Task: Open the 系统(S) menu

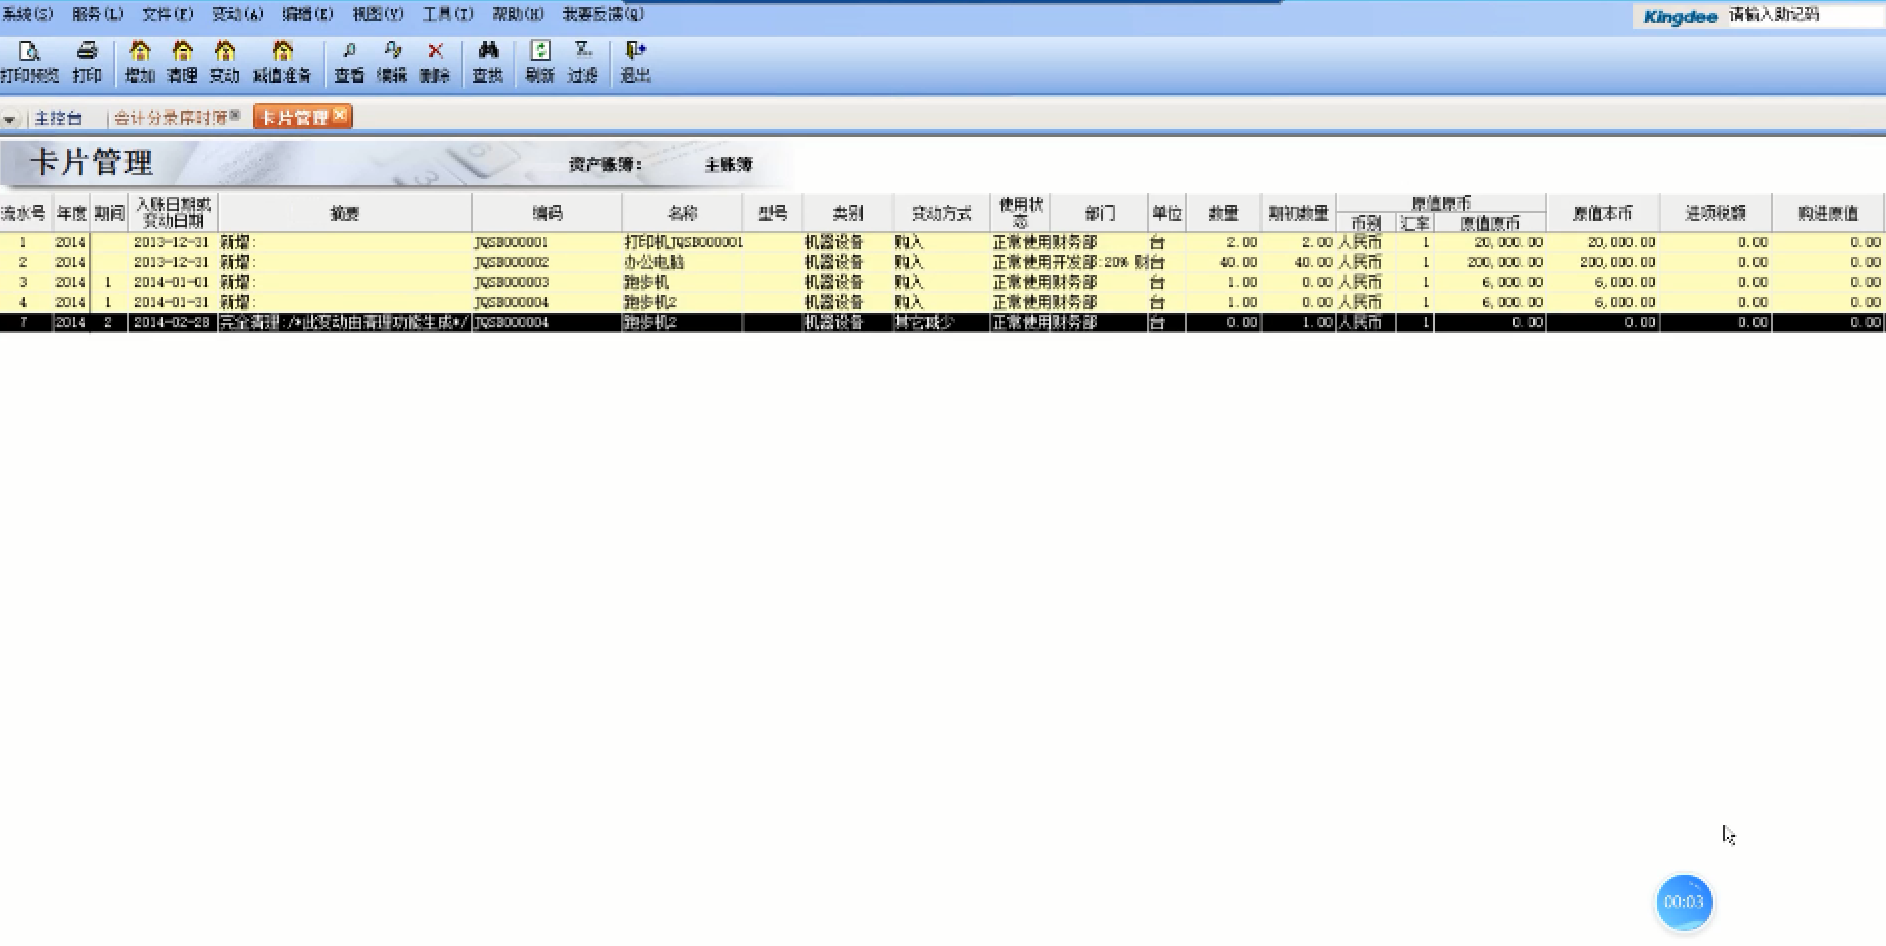Action: 27,14
